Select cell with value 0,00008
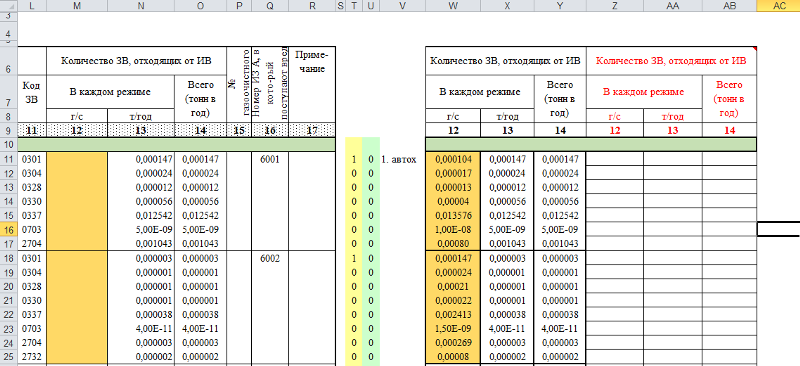 453,356
